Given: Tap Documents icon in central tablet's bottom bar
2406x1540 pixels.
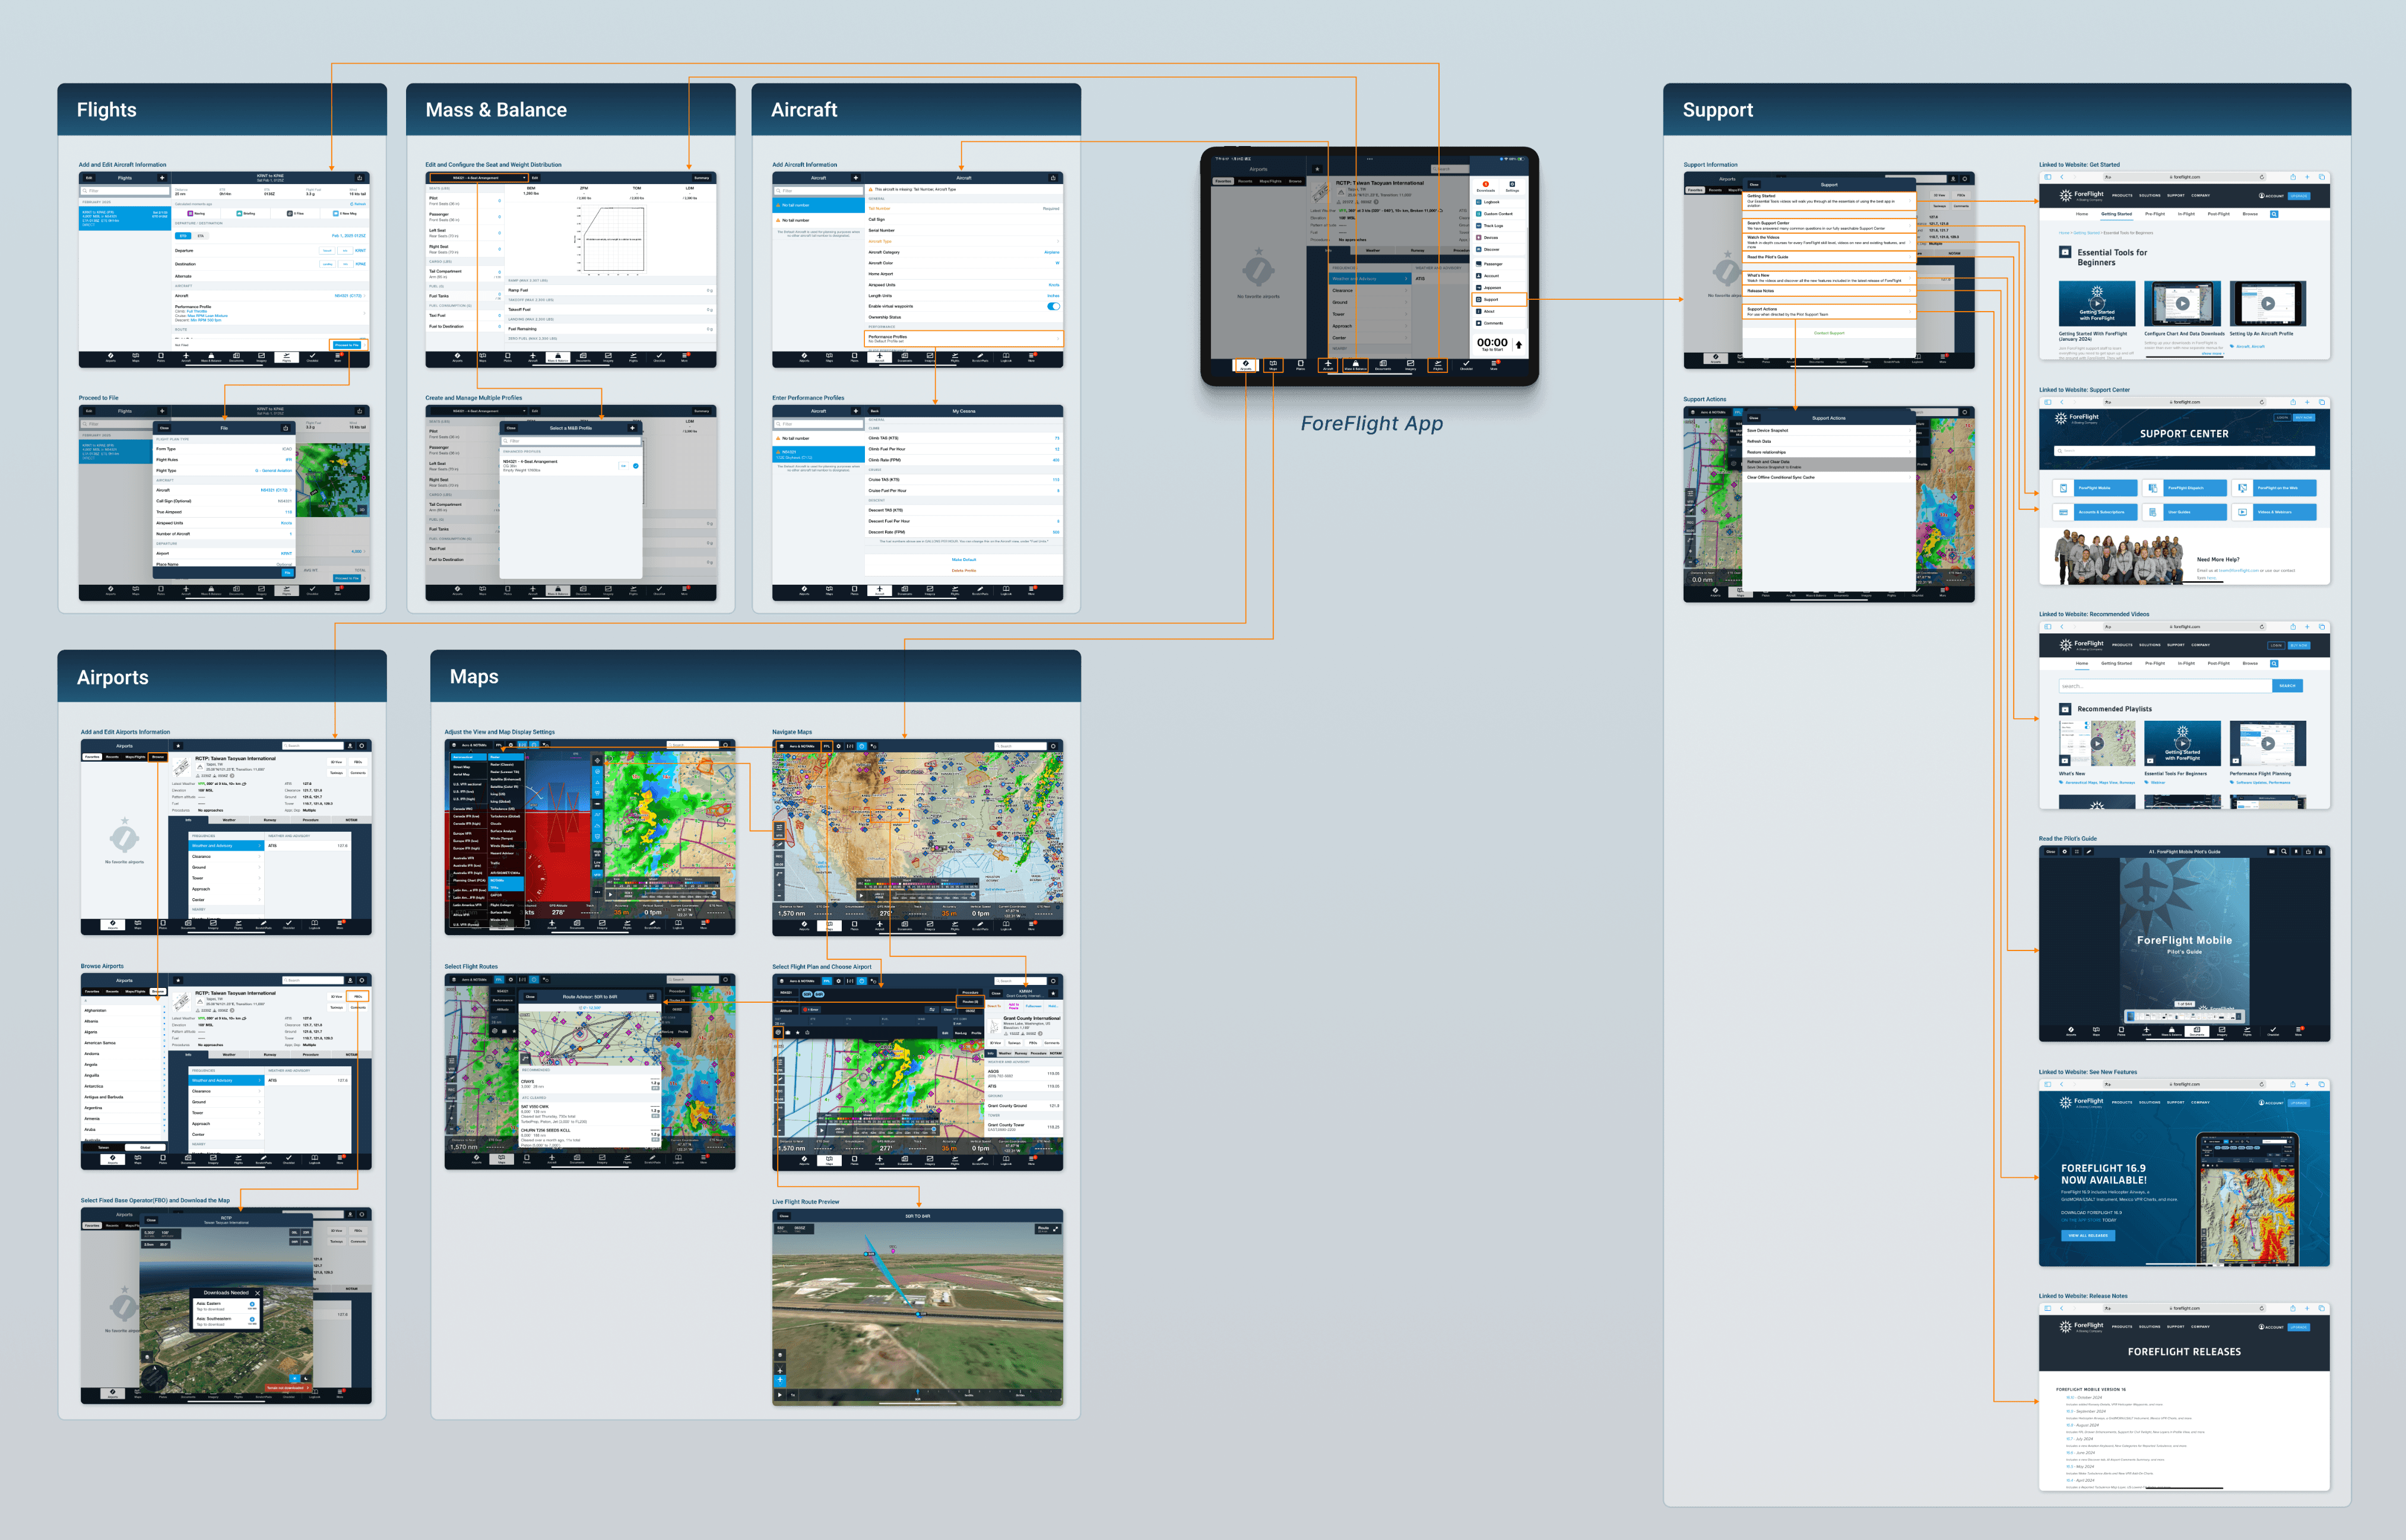Looking at the screenshot, I should tap(1383, 365).
